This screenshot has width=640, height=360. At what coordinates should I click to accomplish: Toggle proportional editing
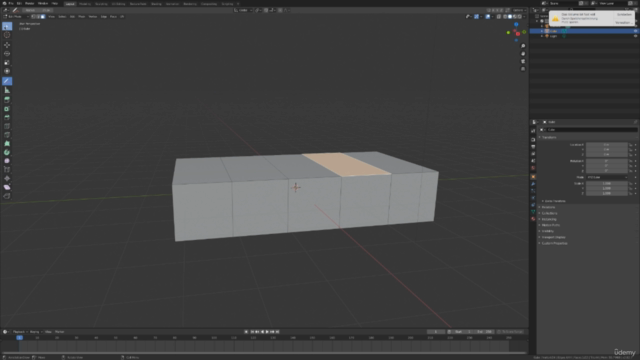(x=280, y=10)
